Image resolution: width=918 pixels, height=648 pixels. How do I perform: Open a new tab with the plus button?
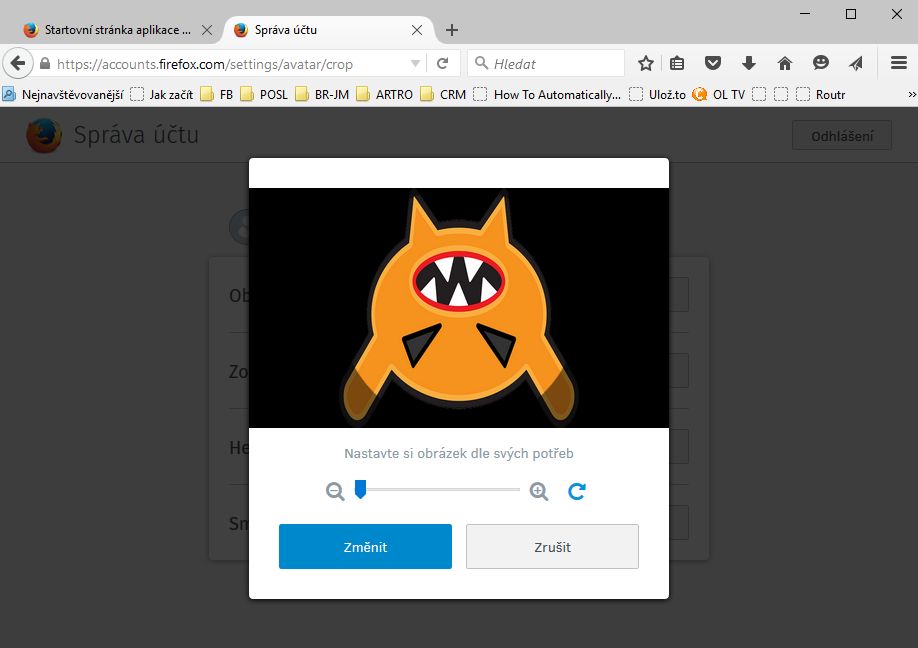click(452, 30)
